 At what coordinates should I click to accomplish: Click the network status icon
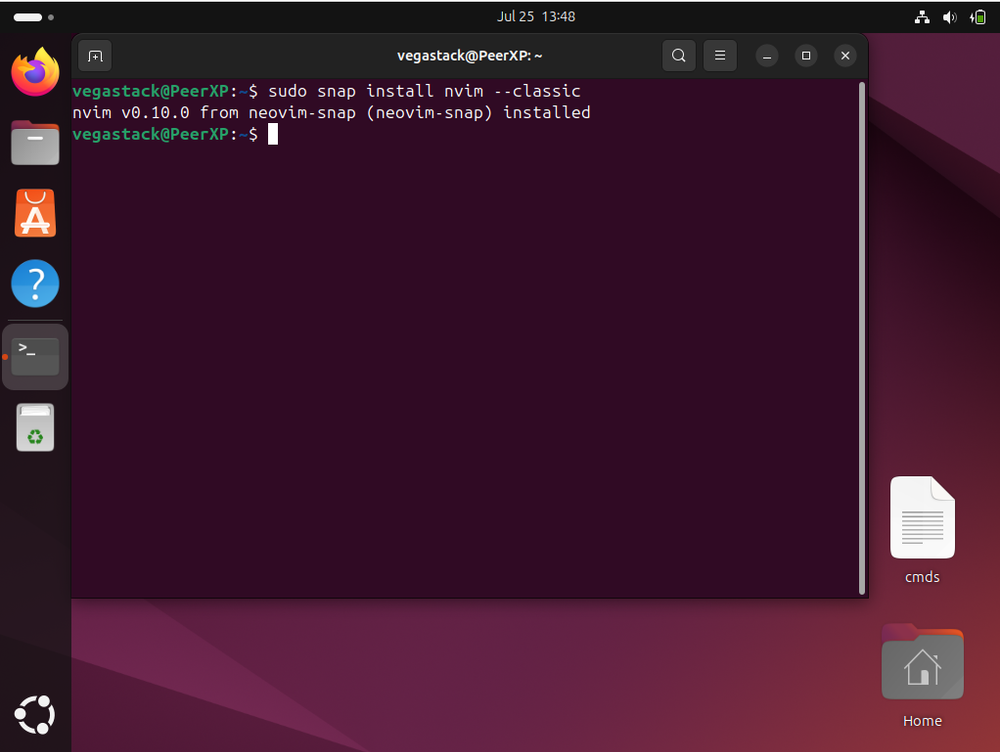point(922,17)
